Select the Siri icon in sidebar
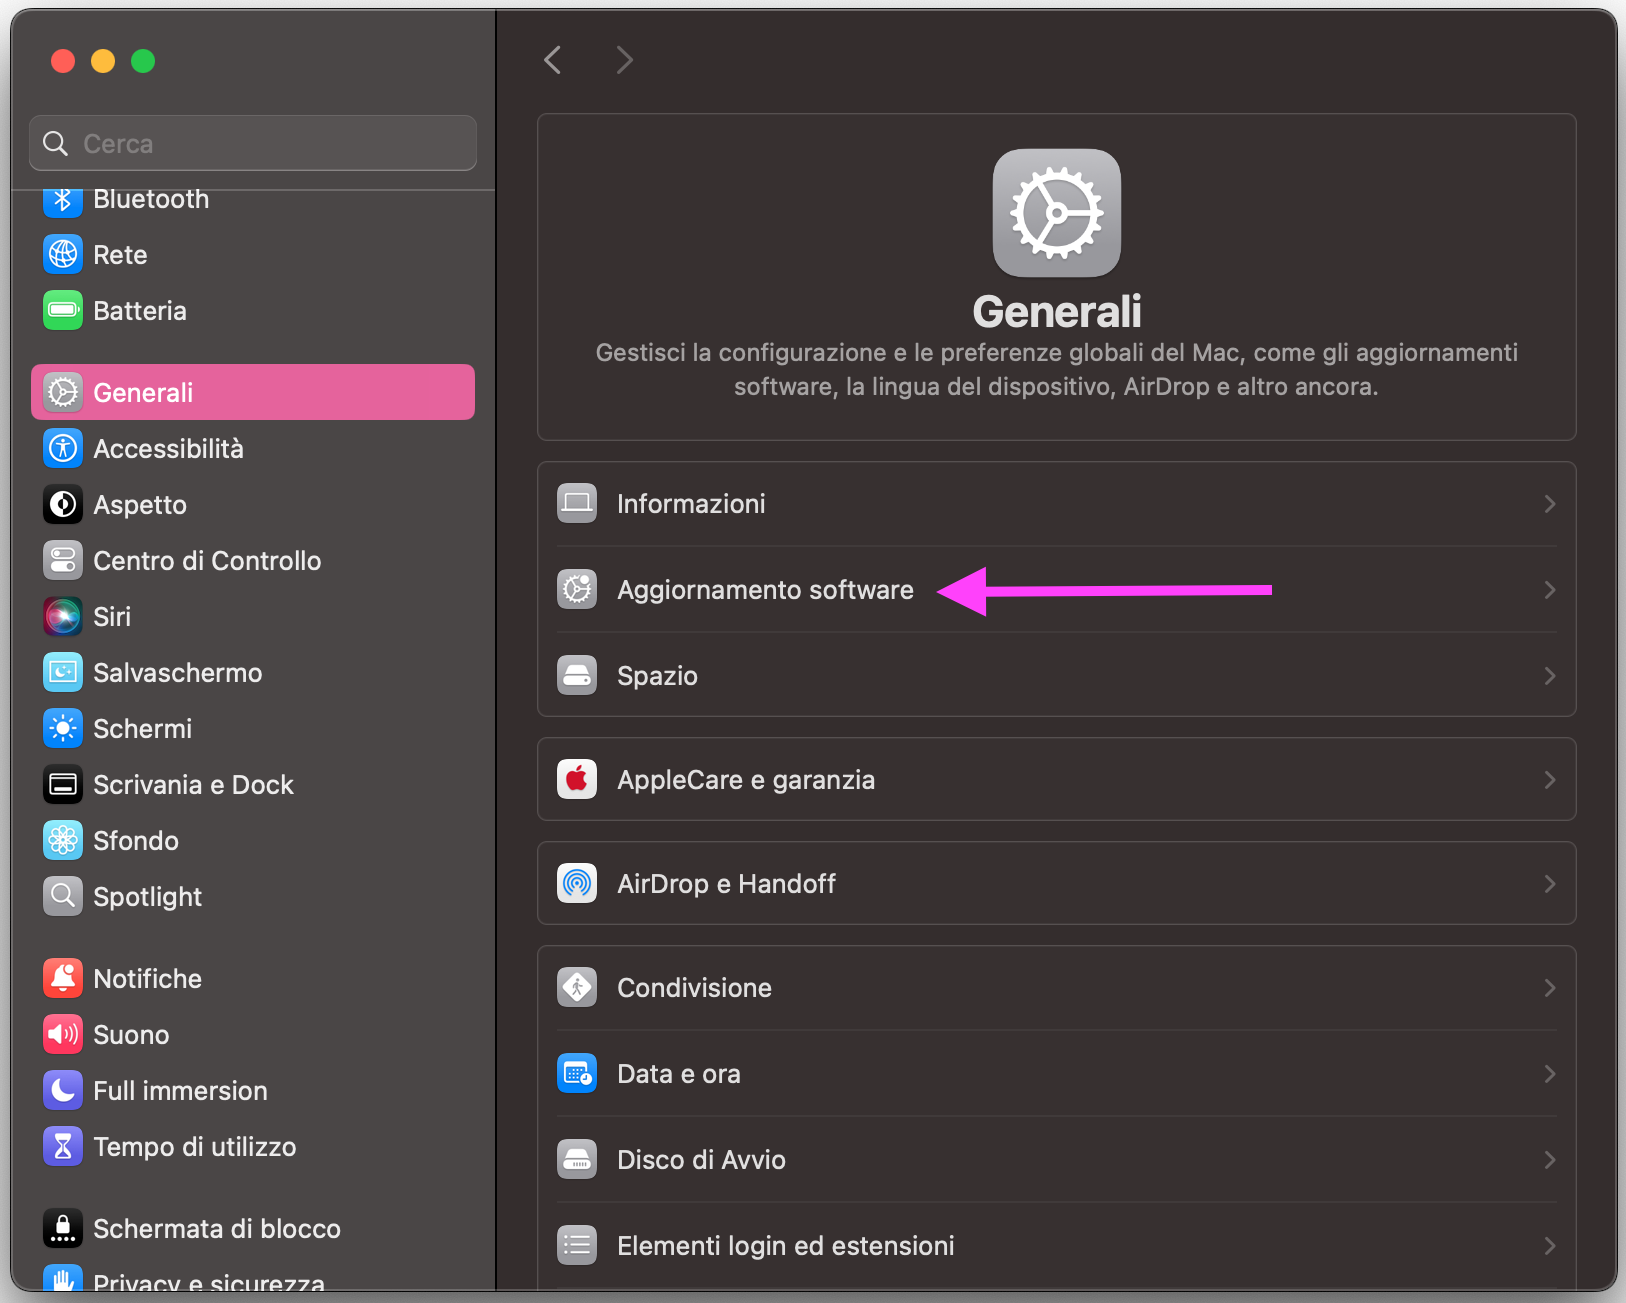Screen dimensions: 1626x1303 pyautogui.click(x=62, y=616)
